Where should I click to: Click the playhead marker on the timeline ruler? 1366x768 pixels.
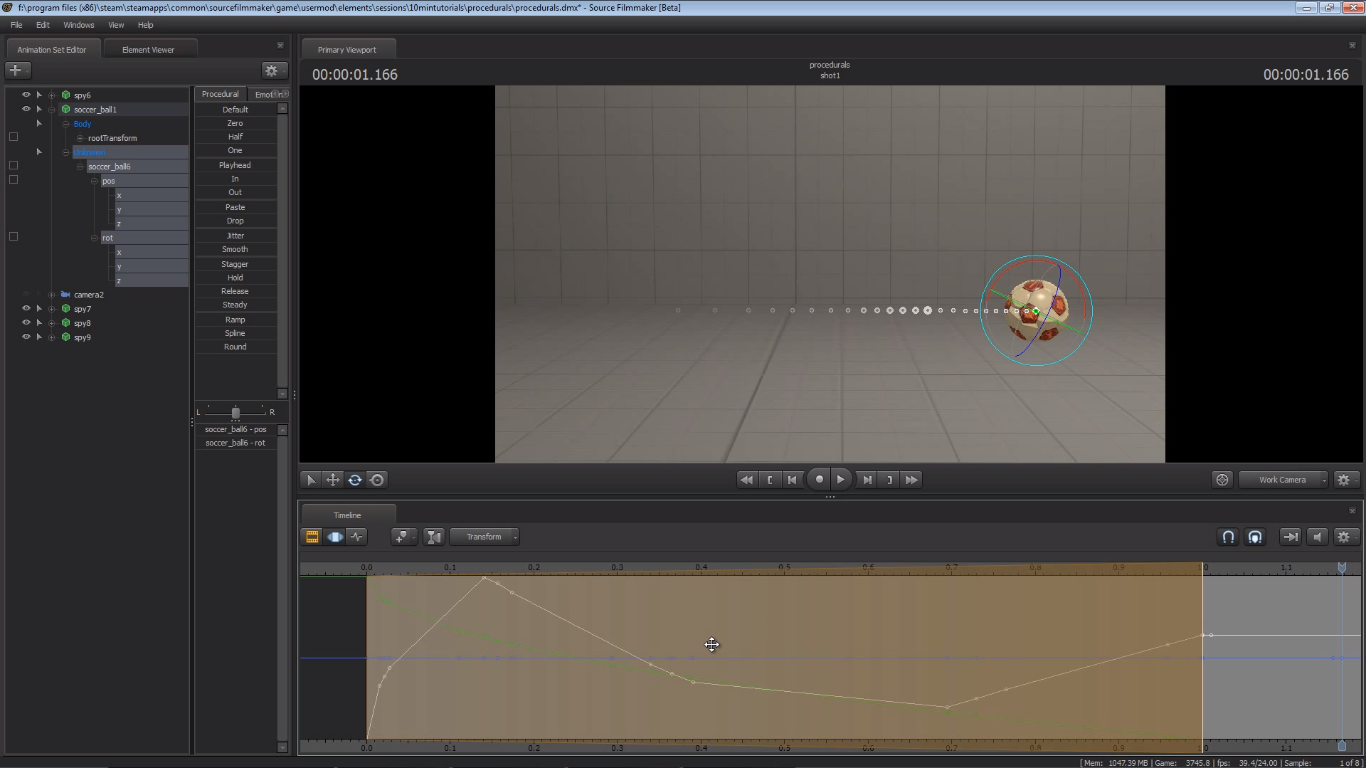click(x=1342, y=567)
